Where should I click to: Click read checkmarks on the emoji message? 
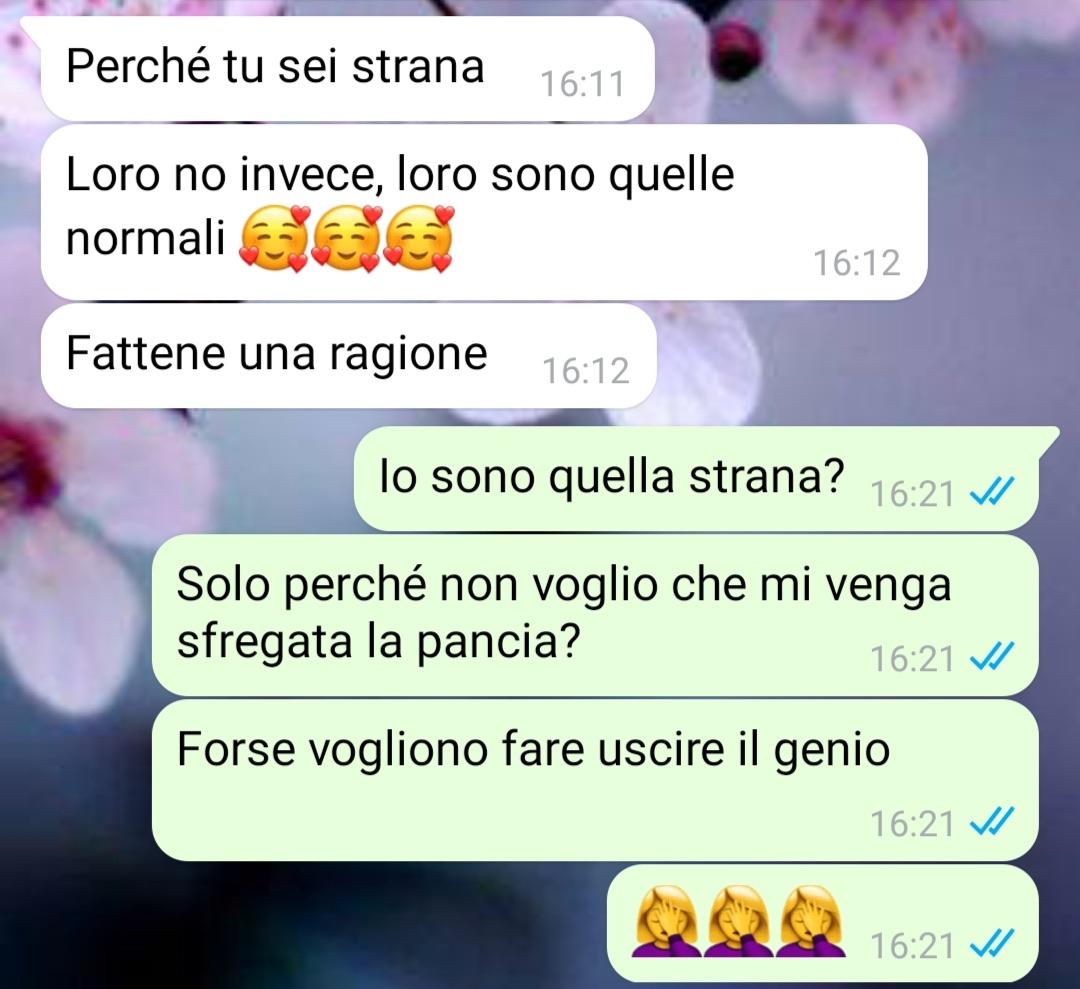992,945
